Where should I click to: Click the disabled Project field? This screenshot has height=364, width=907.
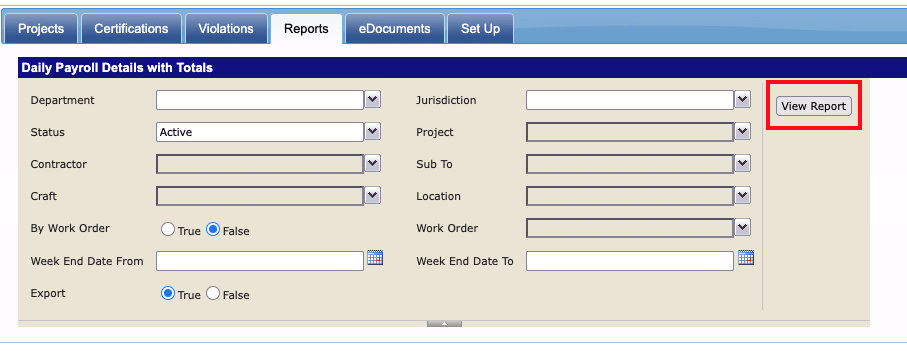coord(630,132)
